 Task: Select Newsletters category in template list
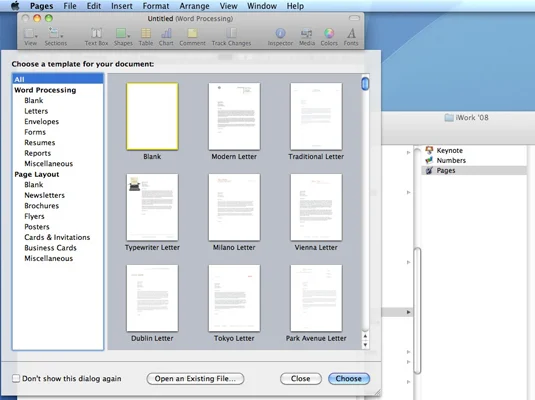coord(44,195)
